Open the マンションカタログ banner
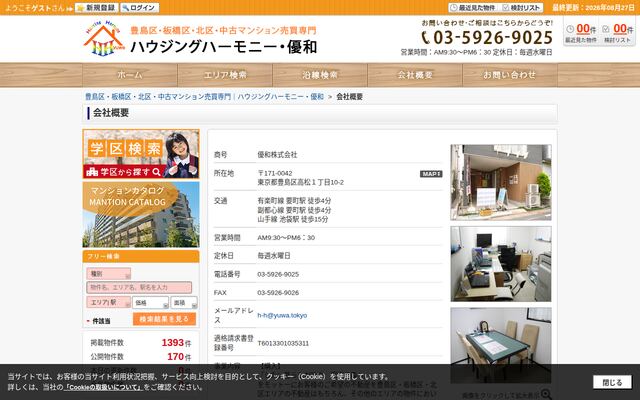640x400 pixels. (x=141, y=214)
